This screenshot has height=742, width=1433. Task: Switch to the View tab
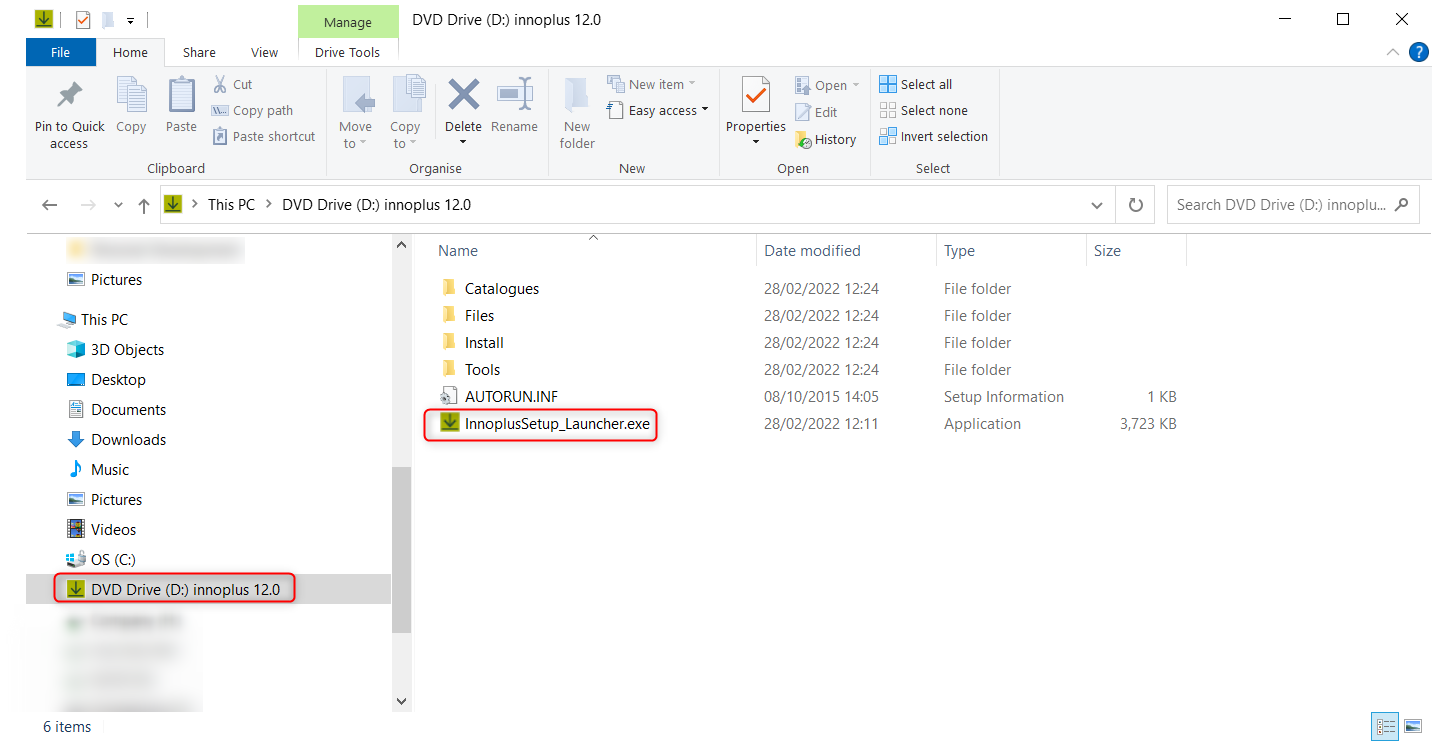click(264, 52)
